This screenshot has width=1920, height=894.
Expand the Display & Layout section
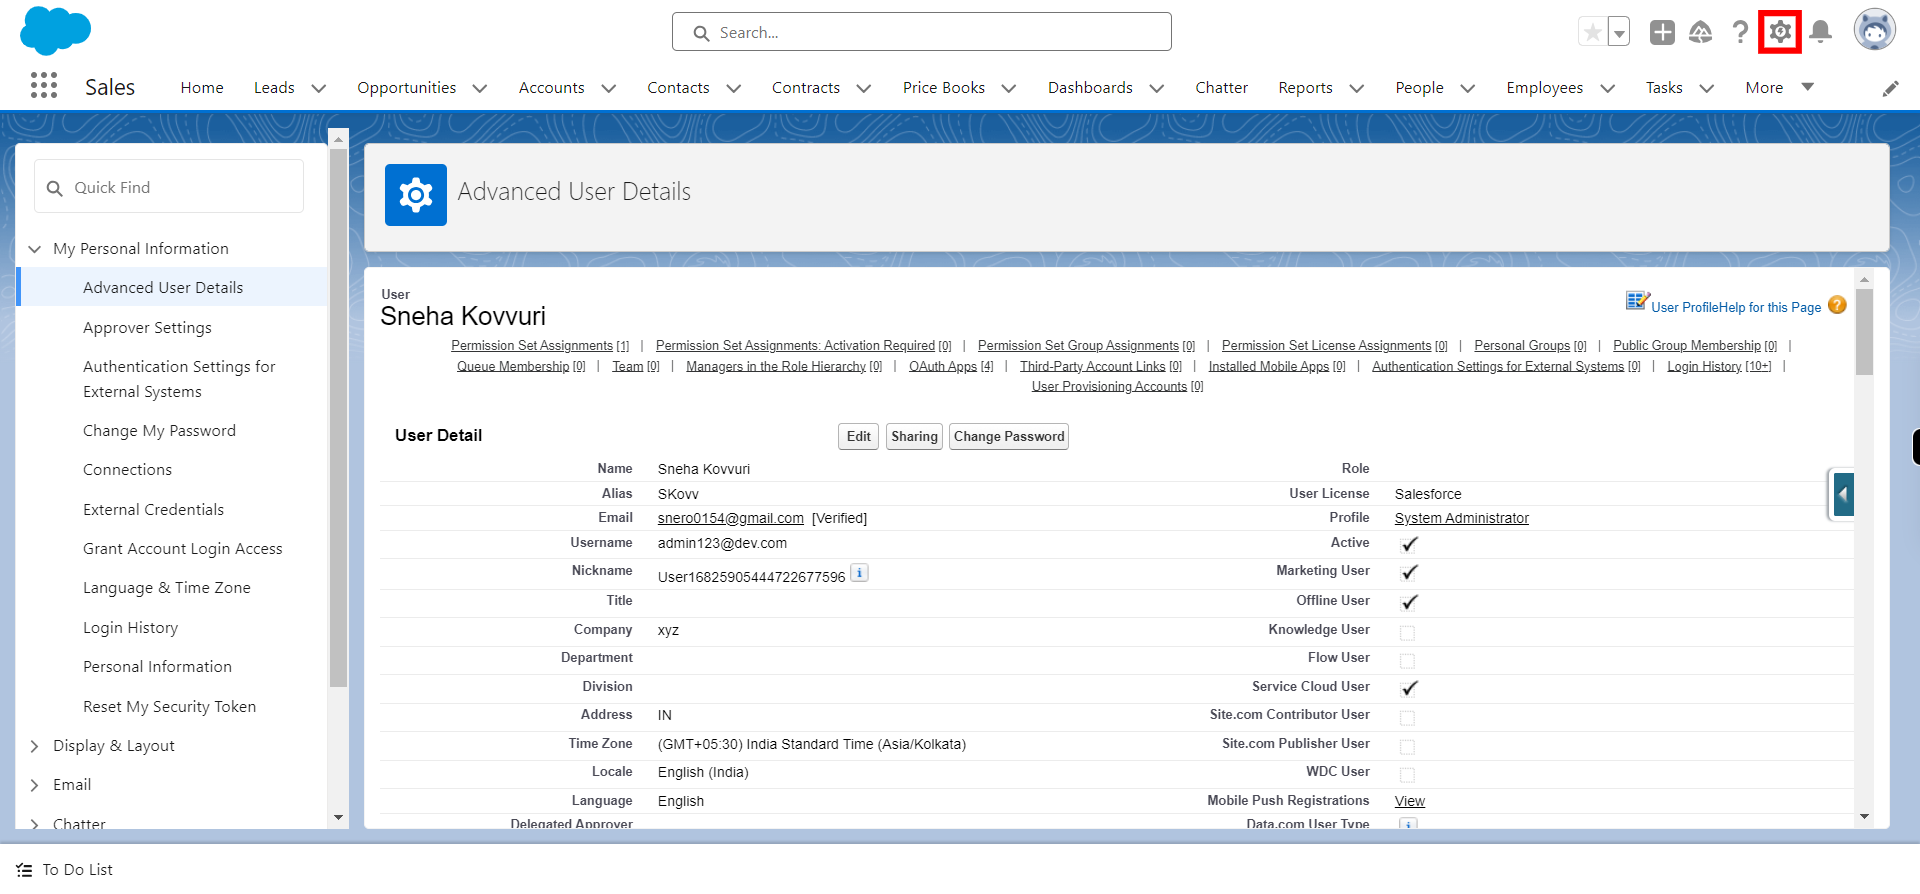pyautogui.click(x=35, y=746)
